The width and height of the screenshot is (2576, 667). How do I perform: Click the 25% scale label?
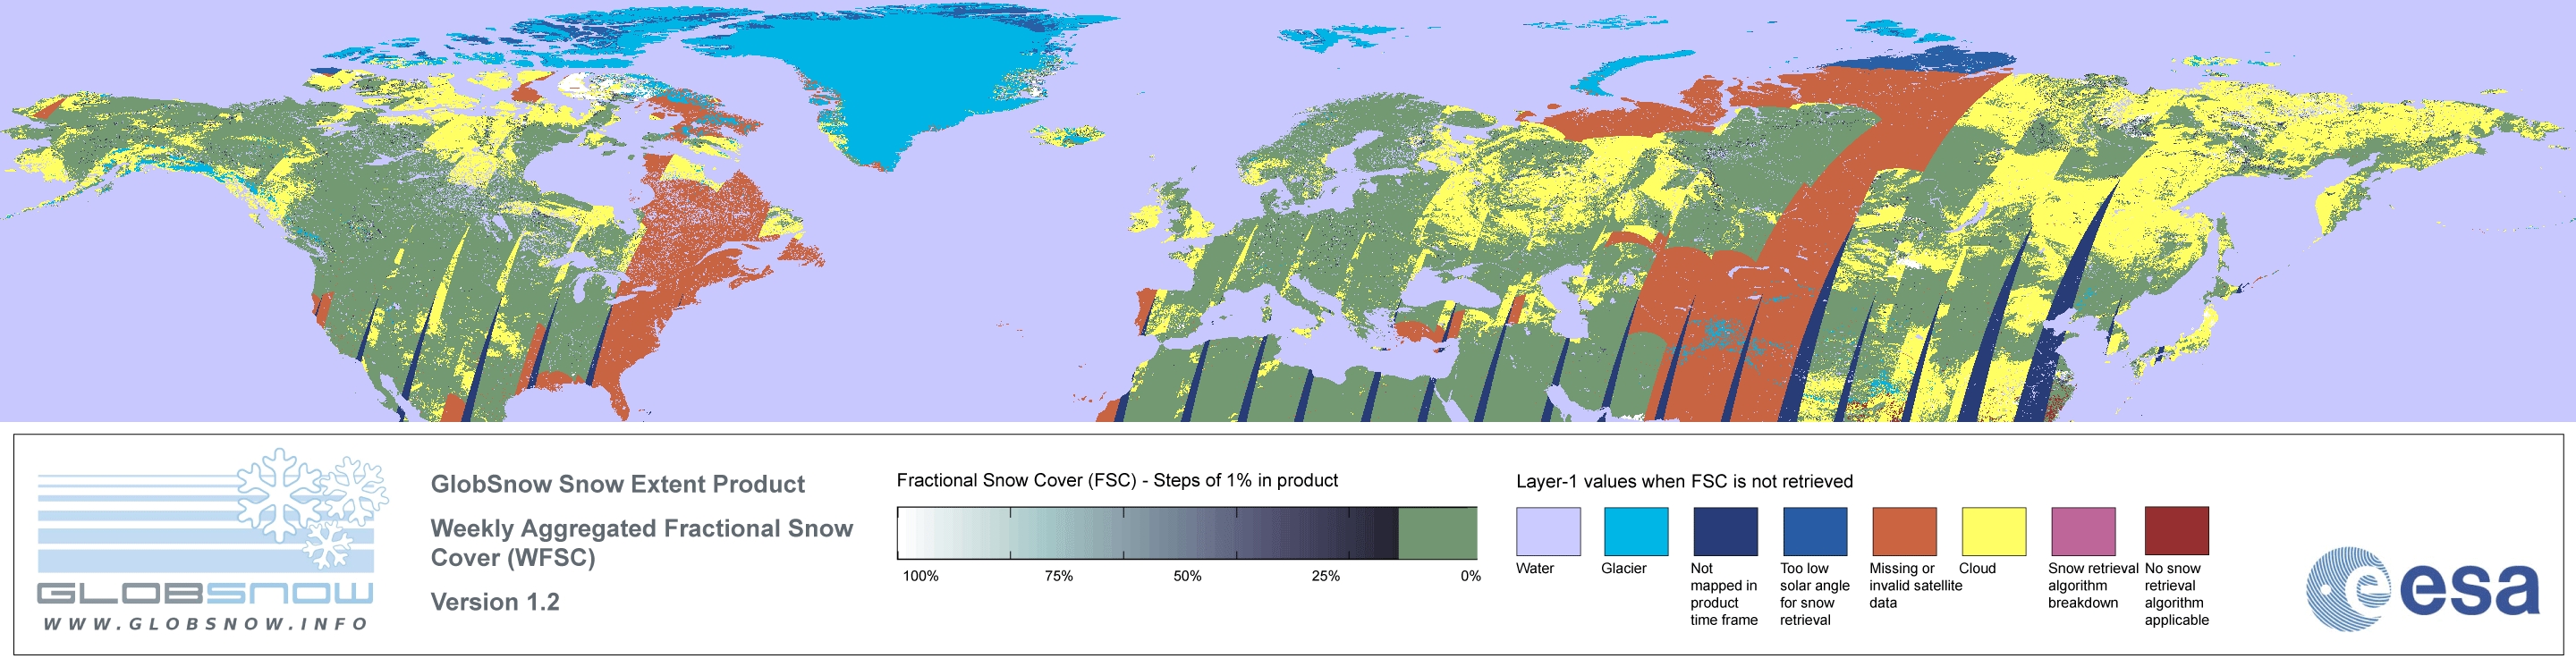tap(1326, 576)
